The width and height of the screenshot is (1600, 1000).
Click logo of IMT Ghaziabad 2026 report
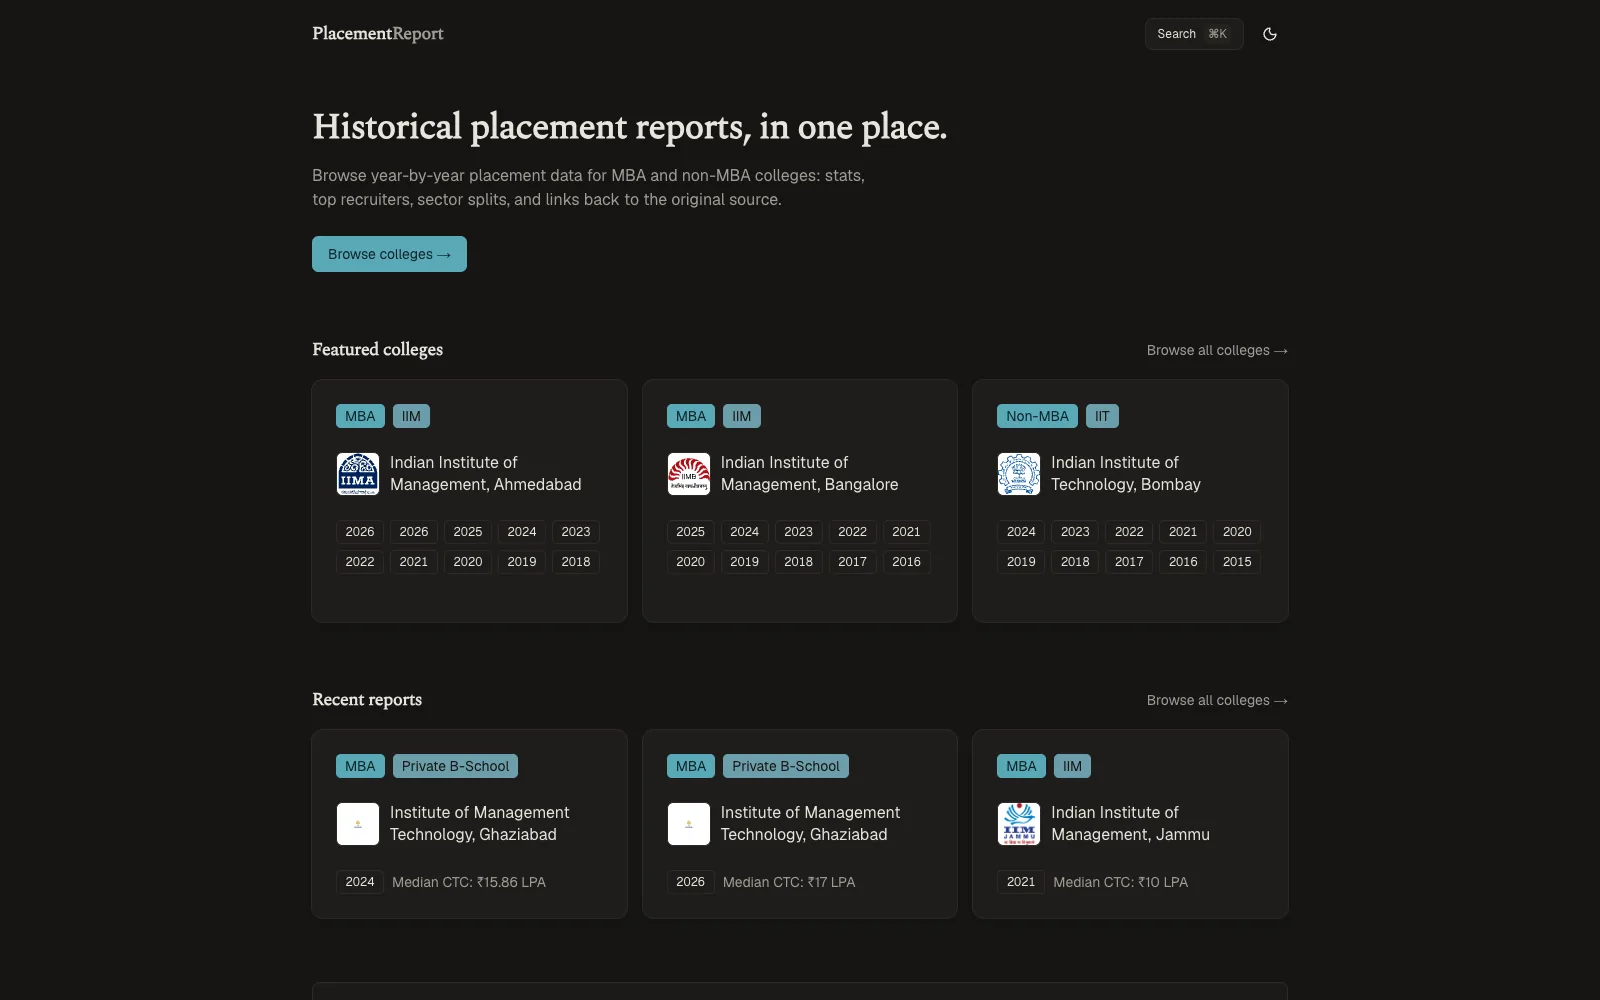coord(689,824)
